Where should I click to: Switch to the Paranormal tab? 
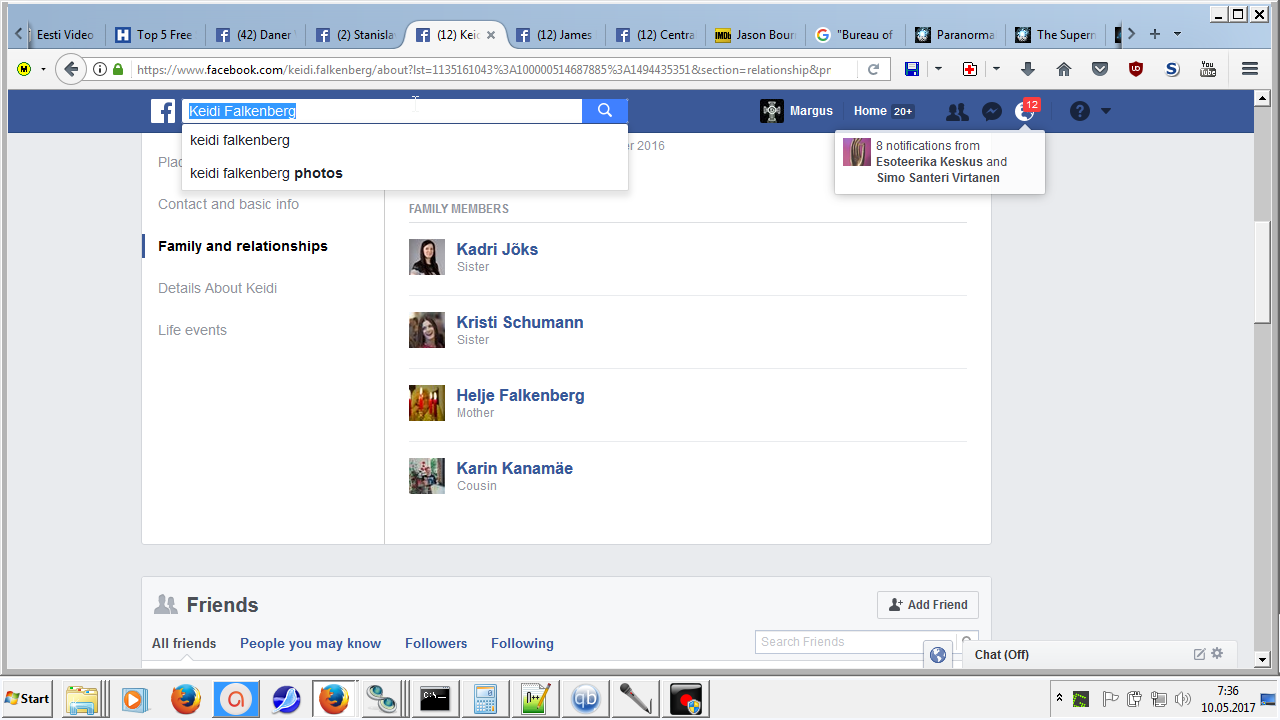pyautogui.click(x=956, y=35)
